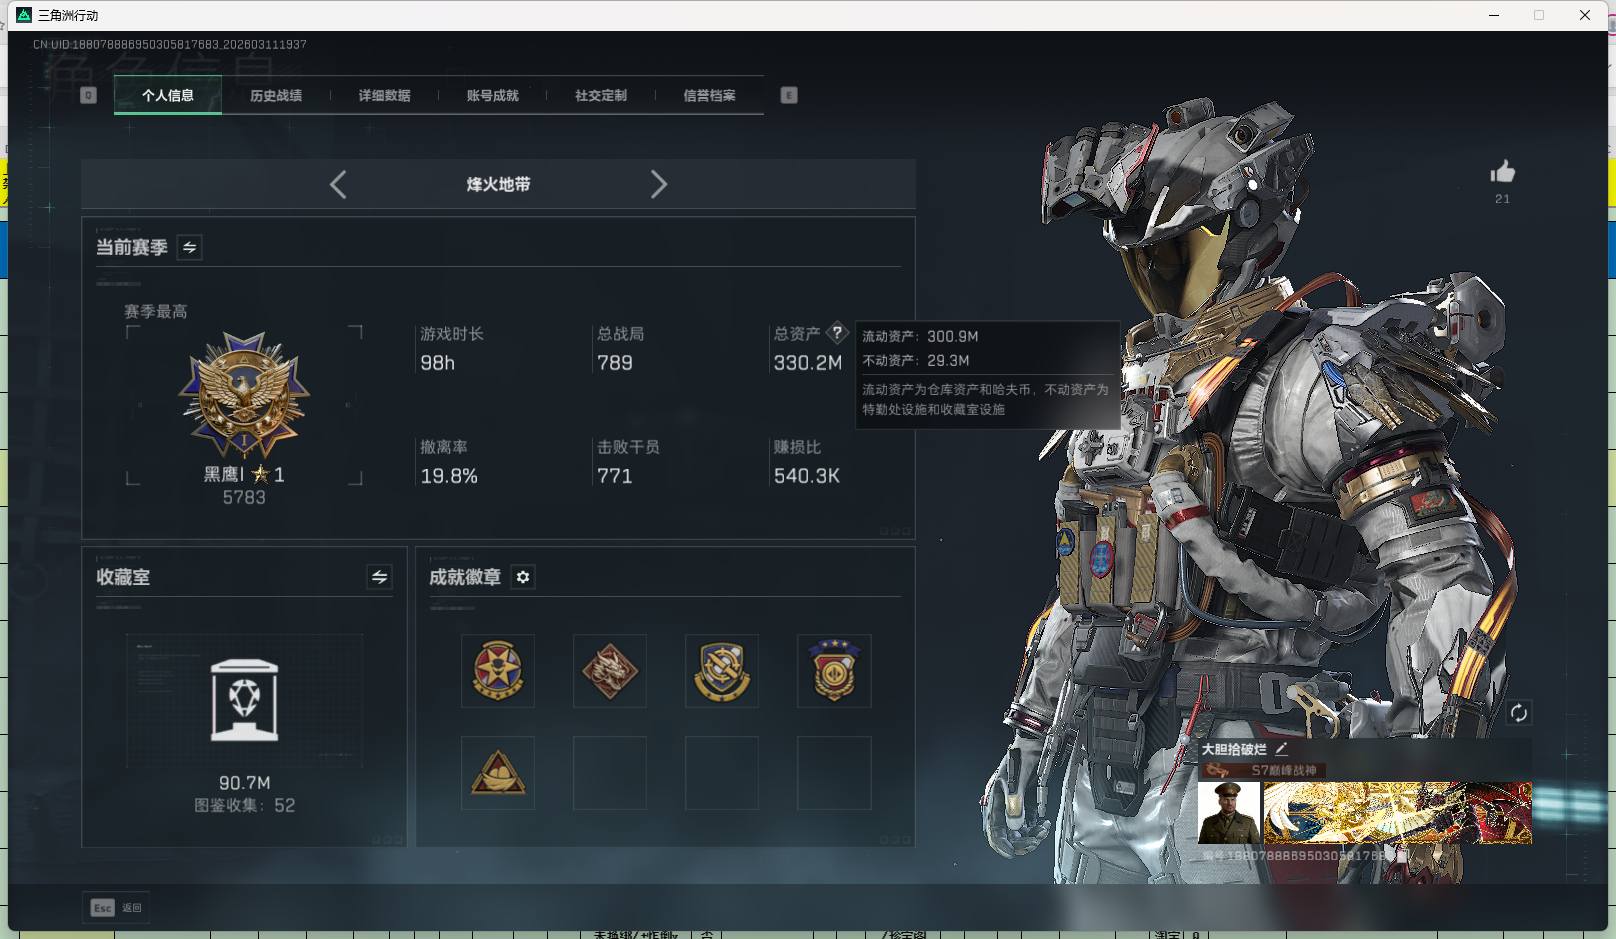Screen dimensions: 1616x939
Task: Toggle the 当前赛季 stats switcher
Action: tap(188, 247)
